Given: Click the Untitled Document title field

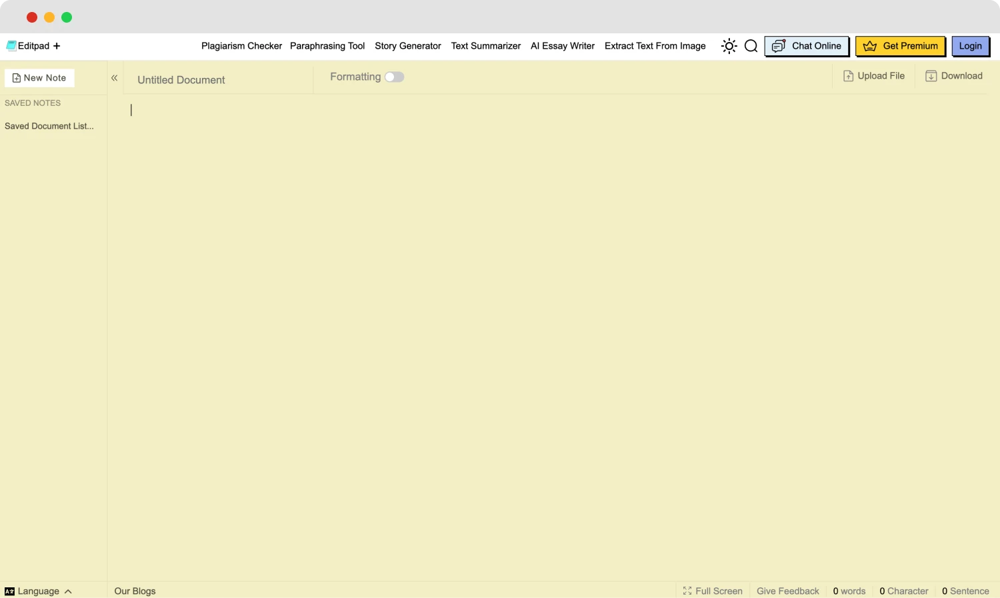Looking at the screenshot, I should (x=181, y=80).
